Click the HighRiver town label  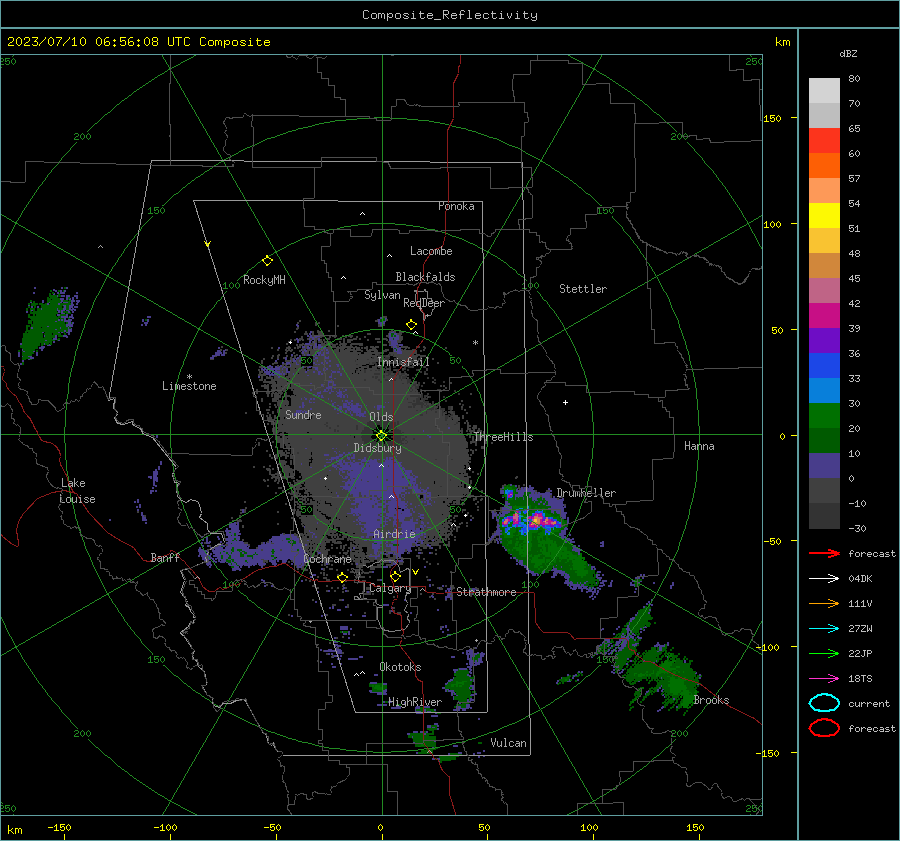point(415,702)
